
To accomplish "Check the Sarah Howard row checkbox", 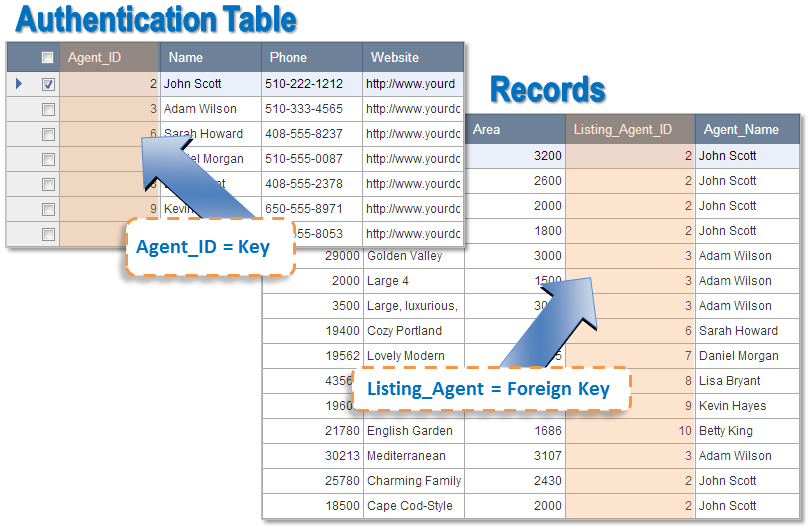I will coord(48,134).
